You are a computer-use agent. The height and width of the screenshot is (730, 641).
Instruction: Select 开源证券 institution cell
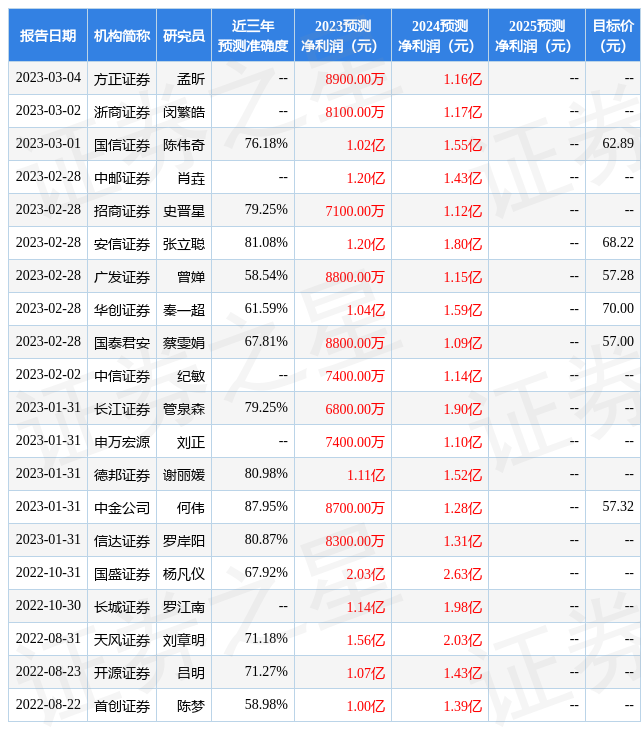point(122,674)
